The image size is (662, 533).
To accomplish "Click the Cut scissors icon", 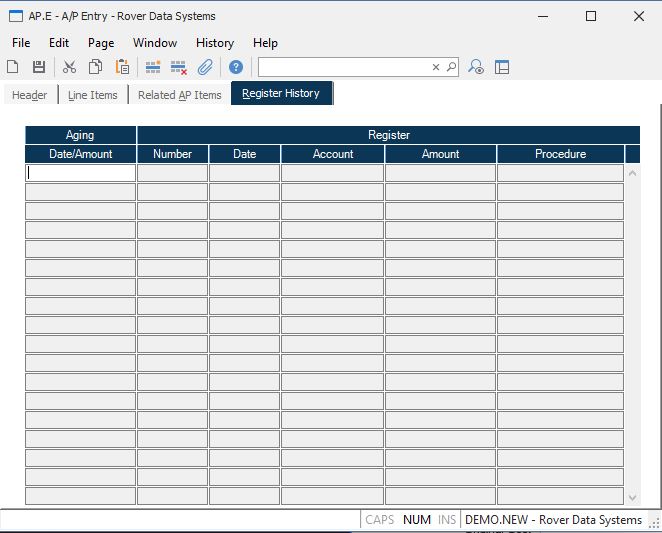I will [69, 67].
